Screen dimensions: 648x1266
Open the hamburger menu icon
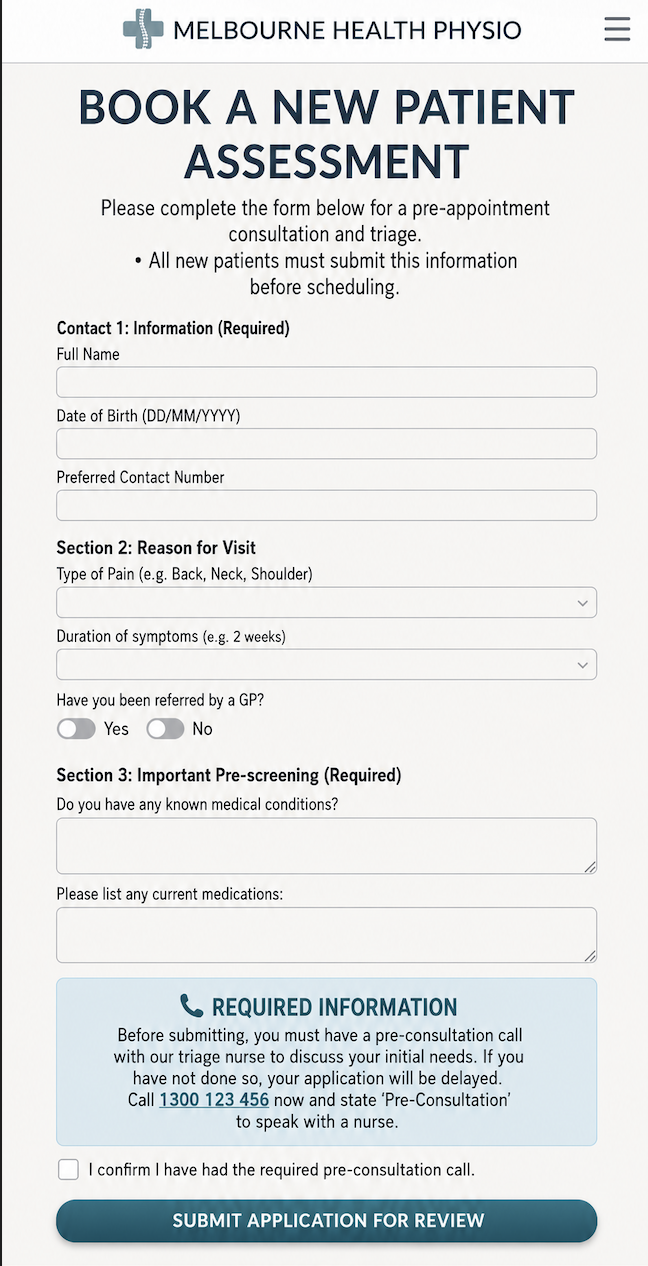point(617,29)
